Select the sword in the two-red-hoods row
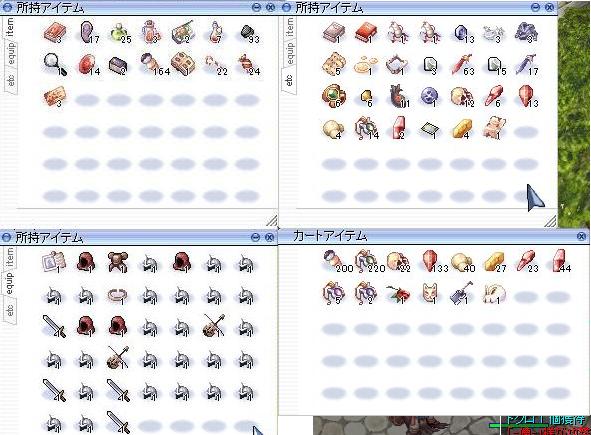Screen dimensions: 591x435 pyautogui.click(x=54, y=326)
